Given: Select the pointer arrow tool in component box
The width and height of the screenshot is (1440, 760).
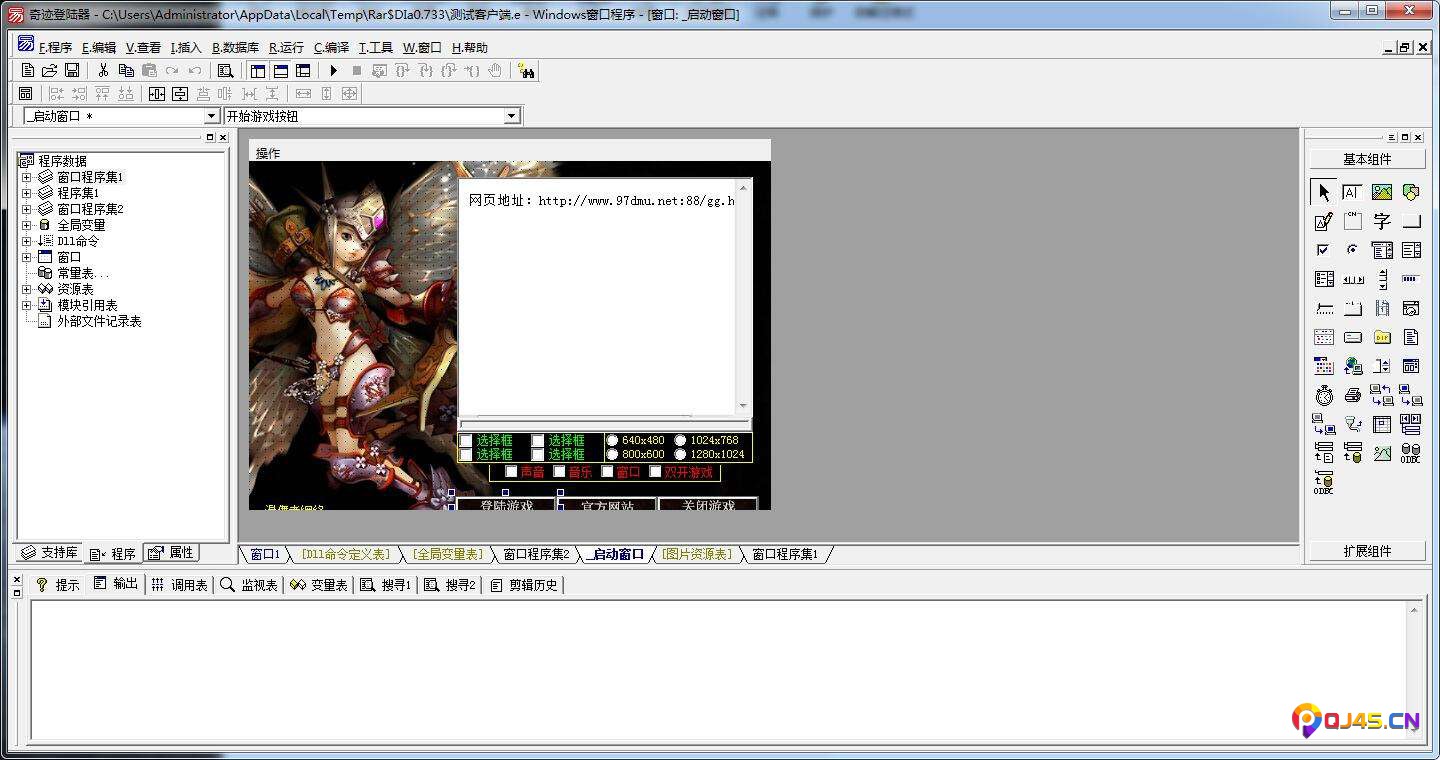Looking at the screenshot, I should pyautogui.click(x=1324, y=192).
